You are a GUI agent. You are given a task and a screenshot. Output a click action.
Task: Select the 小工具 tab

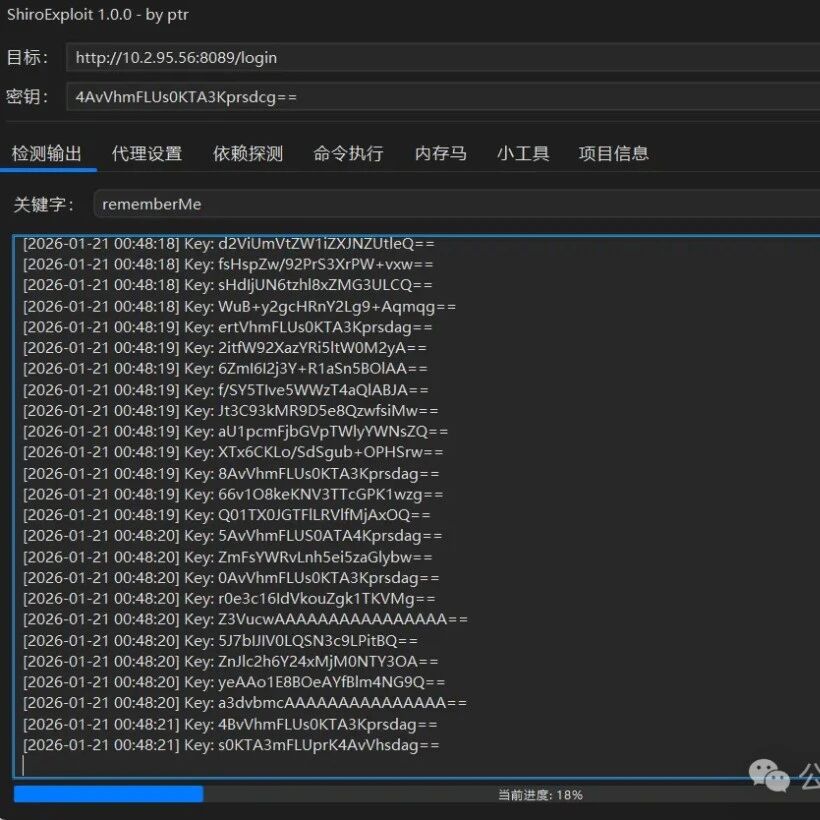pyautogui.click(x=523, y=154)
